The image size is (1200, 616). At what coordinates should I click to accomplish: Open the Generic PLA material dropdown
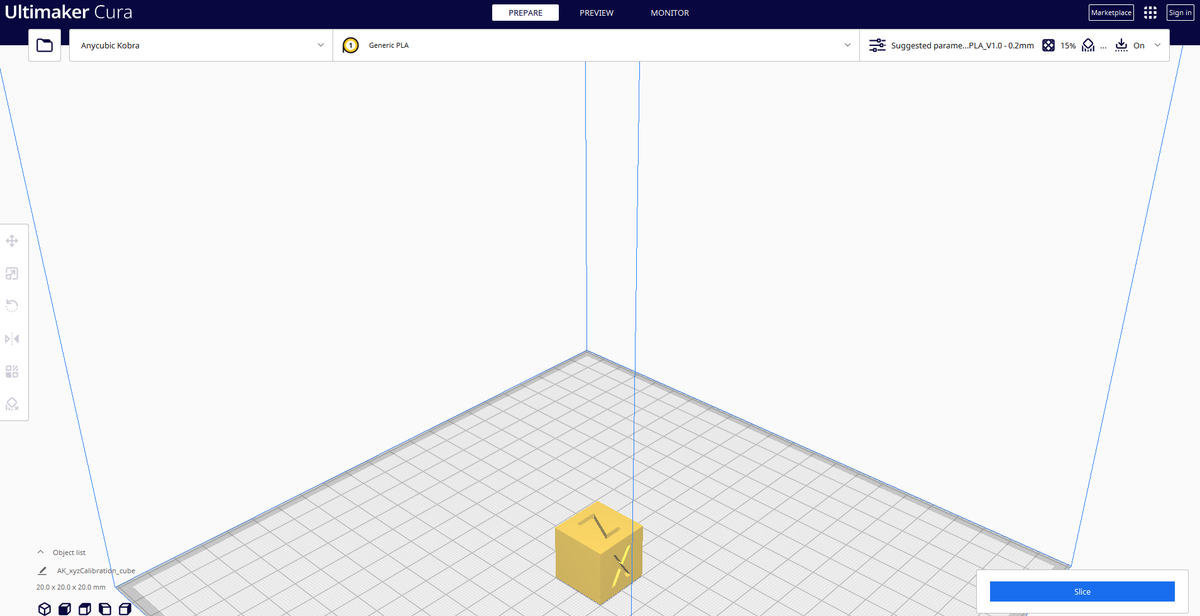point(596,44)
